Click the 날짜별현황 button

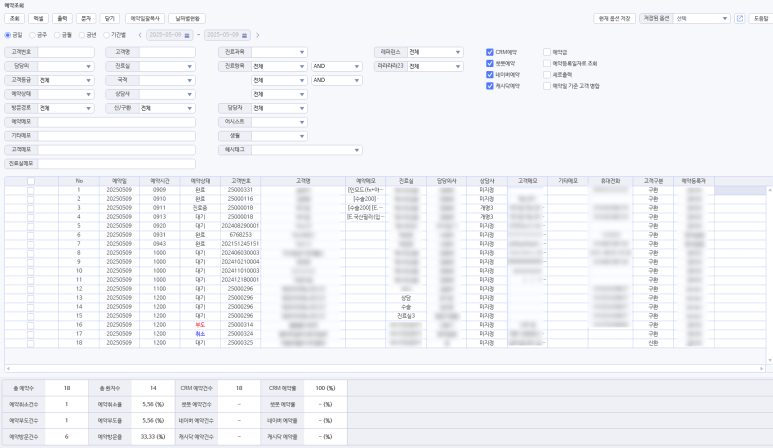(187, 18)
